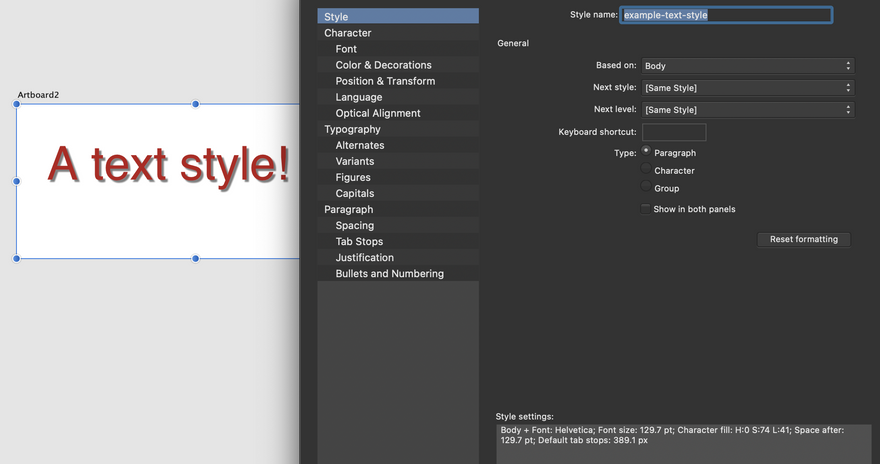
Task: Open the Typography category
Action: [352, 129]
